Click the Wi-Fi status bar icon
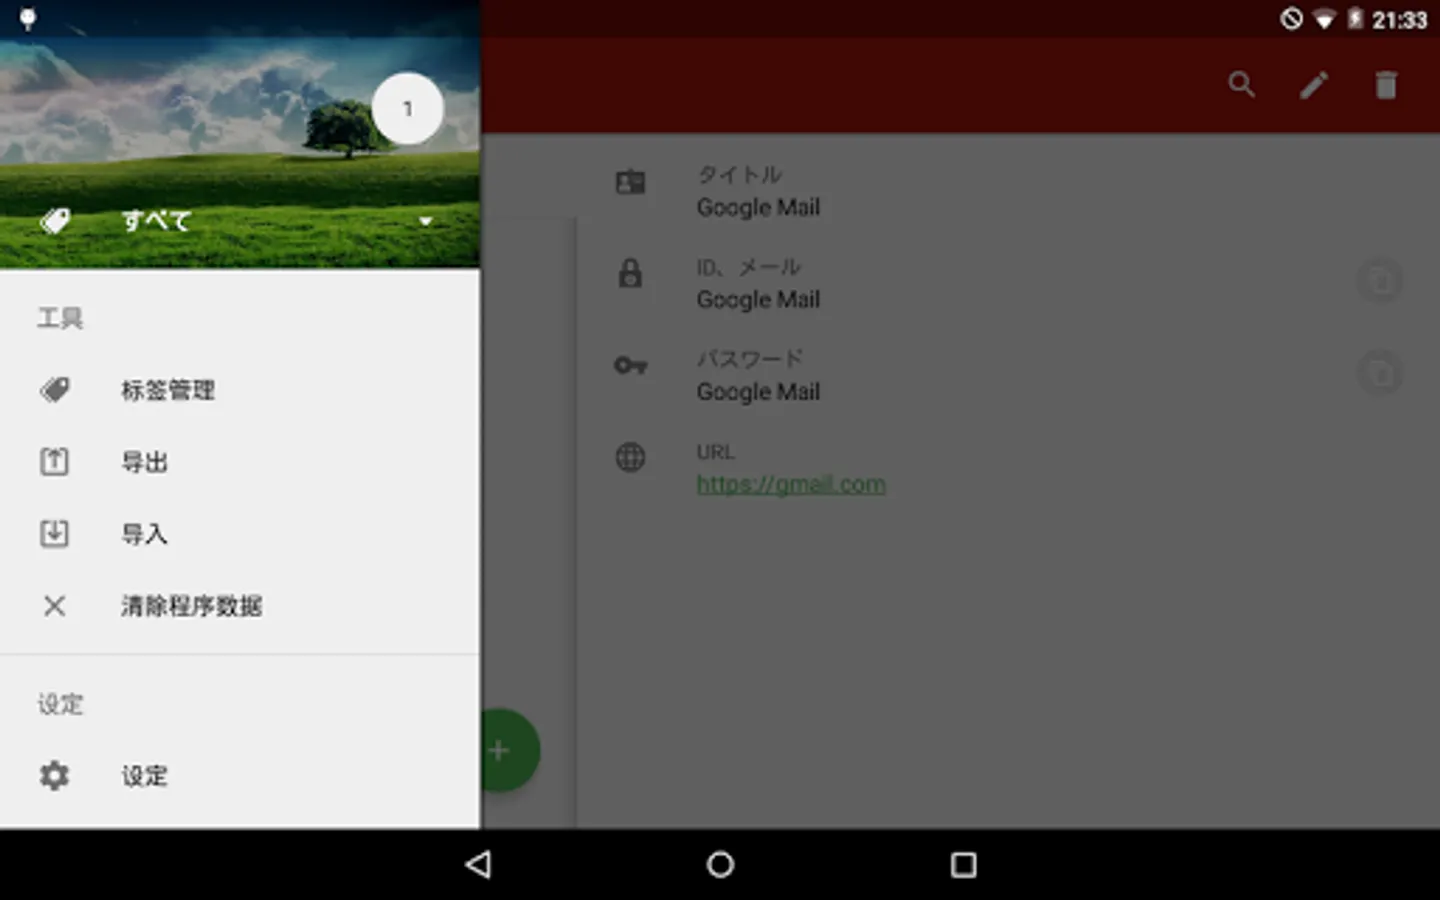 click(x=1324, y=20)
